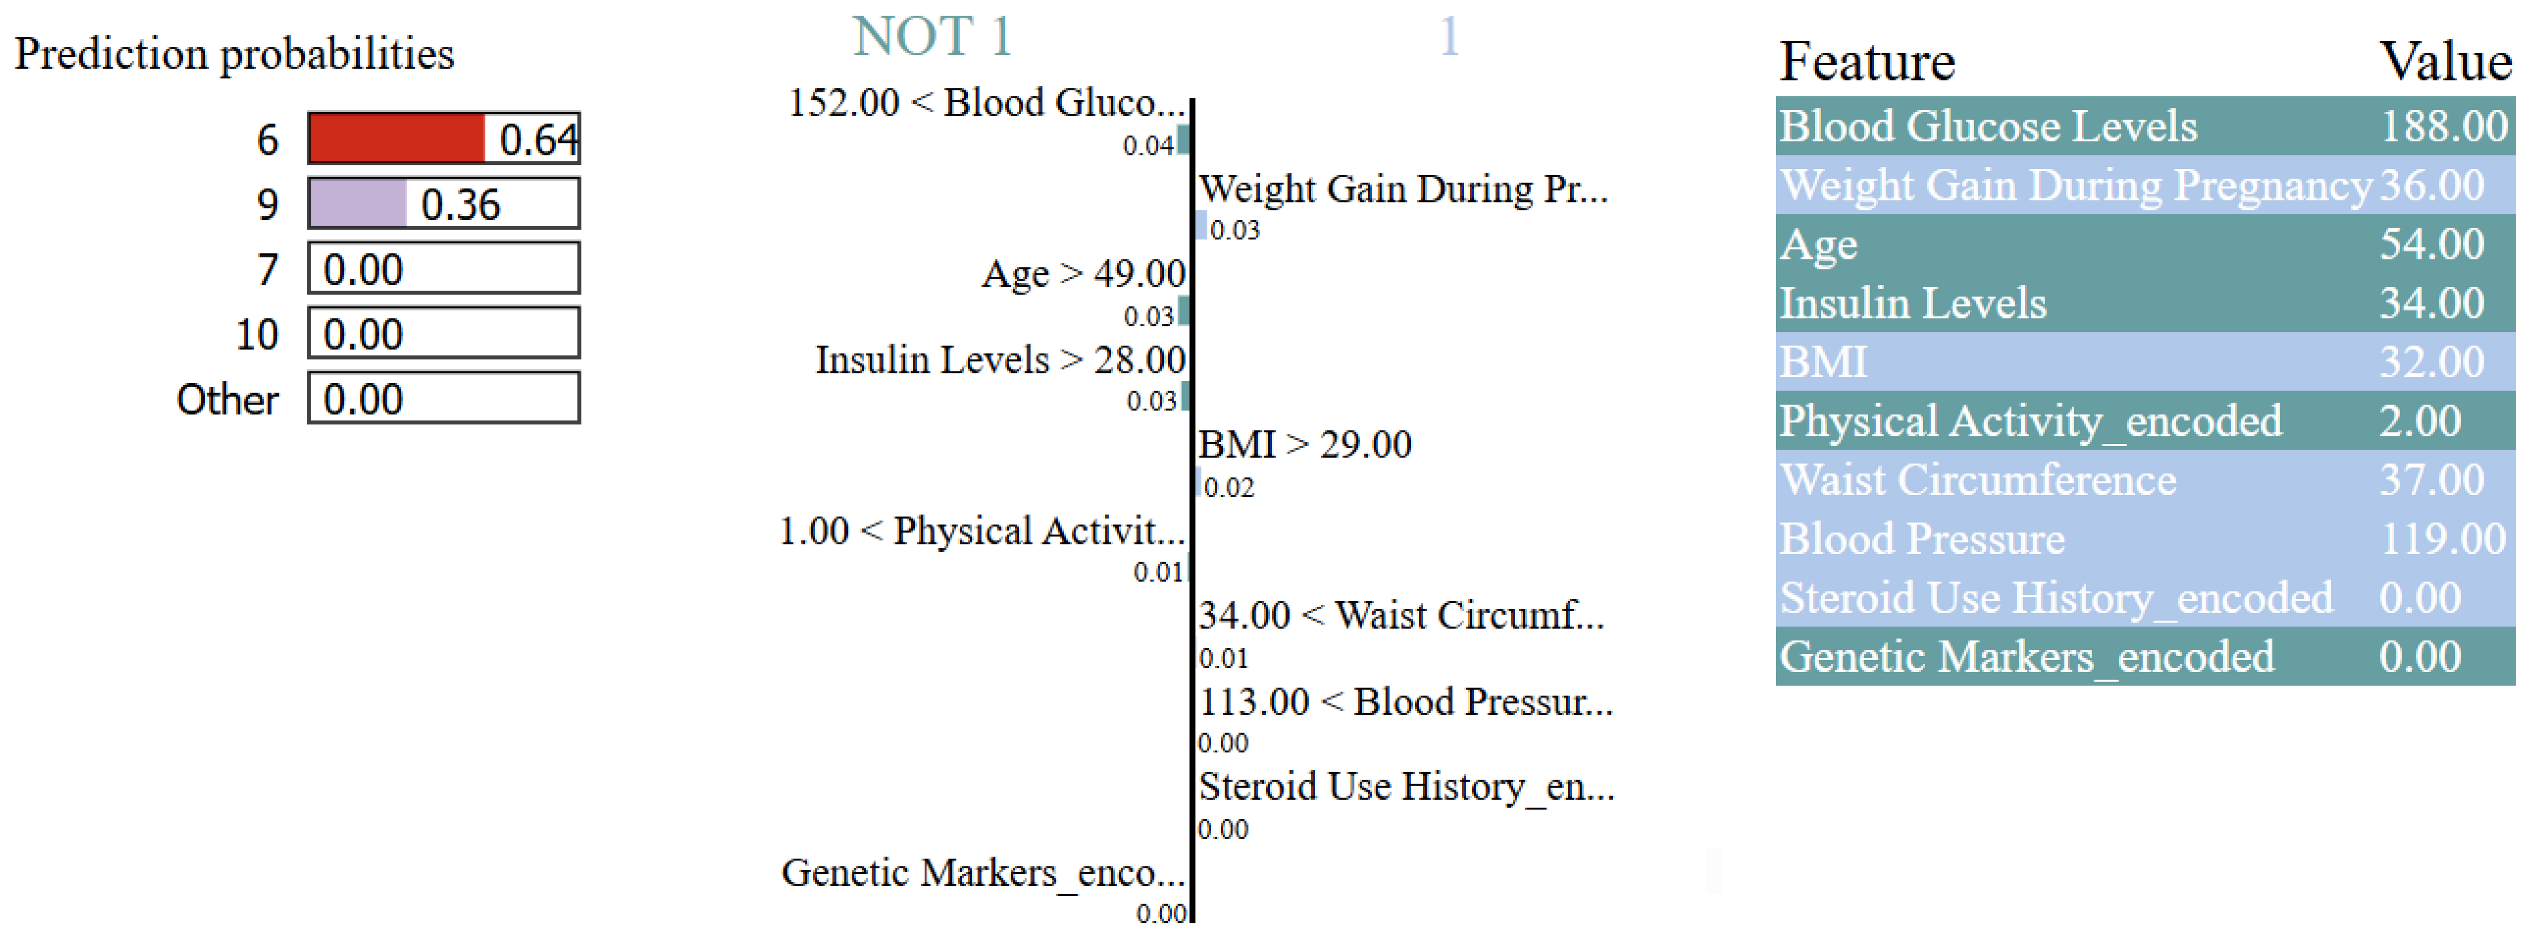2535x936 pixels.
Task: Click the purple probability bar for class 9
Action: [358, 204]
